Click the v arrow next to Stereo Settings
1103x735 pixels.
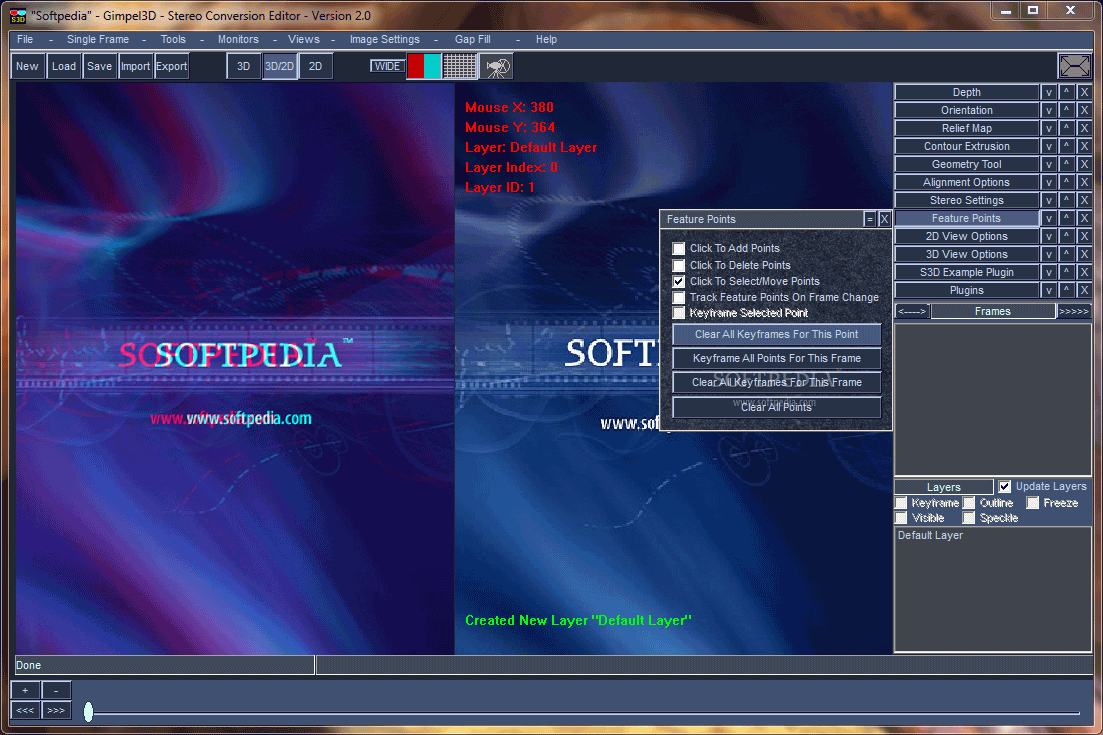[x=1048, y=200]
